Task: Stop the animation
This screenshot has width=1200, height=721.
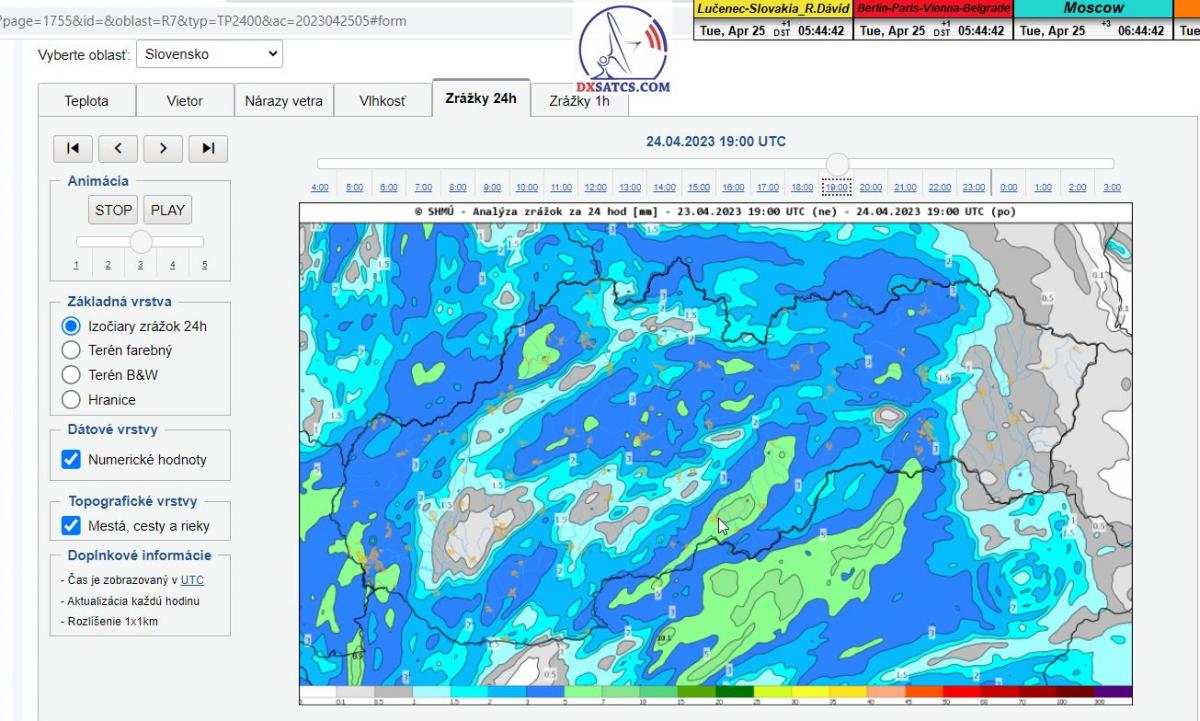Action: pyautogui.click(x=113, y=210)
